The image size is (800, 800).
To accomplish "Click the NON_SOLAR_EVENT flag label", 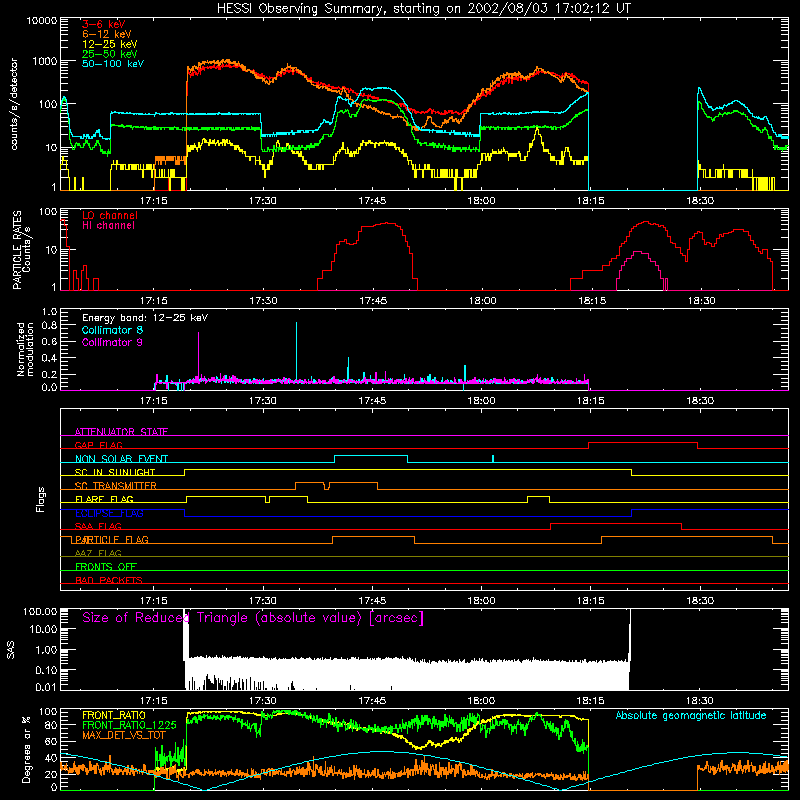I will tap(121, 459).
